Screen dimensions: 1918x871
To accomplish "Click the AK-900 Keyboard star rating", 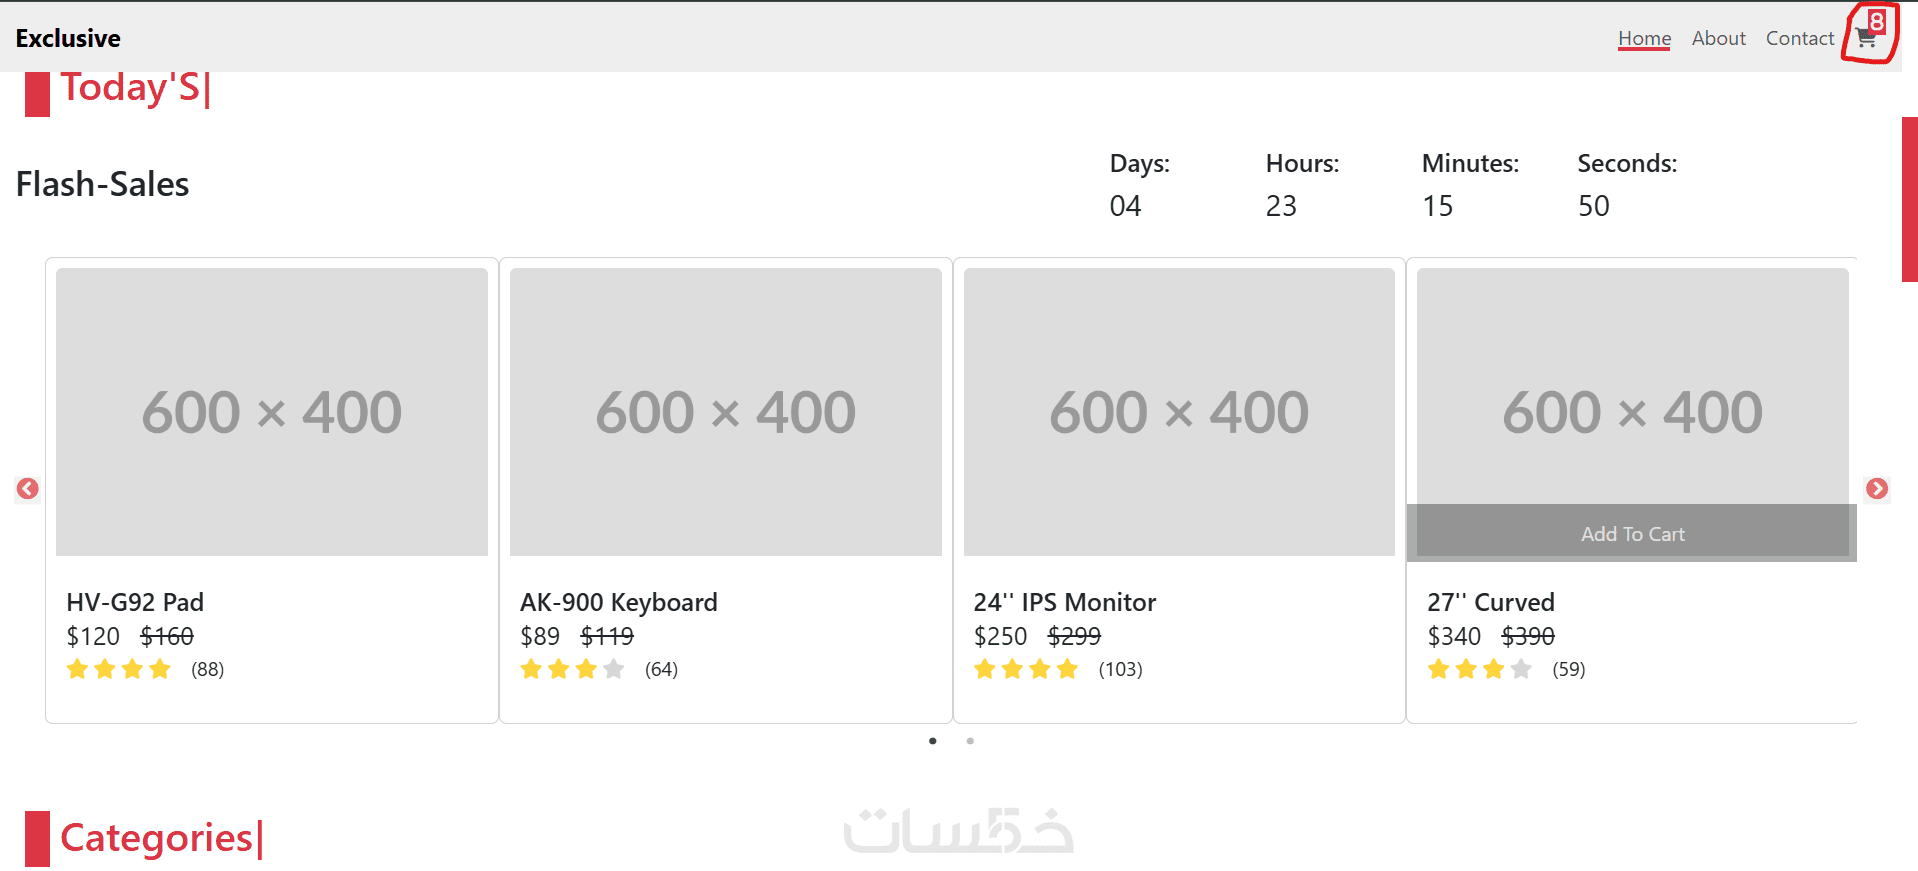I will coord(572,669).
